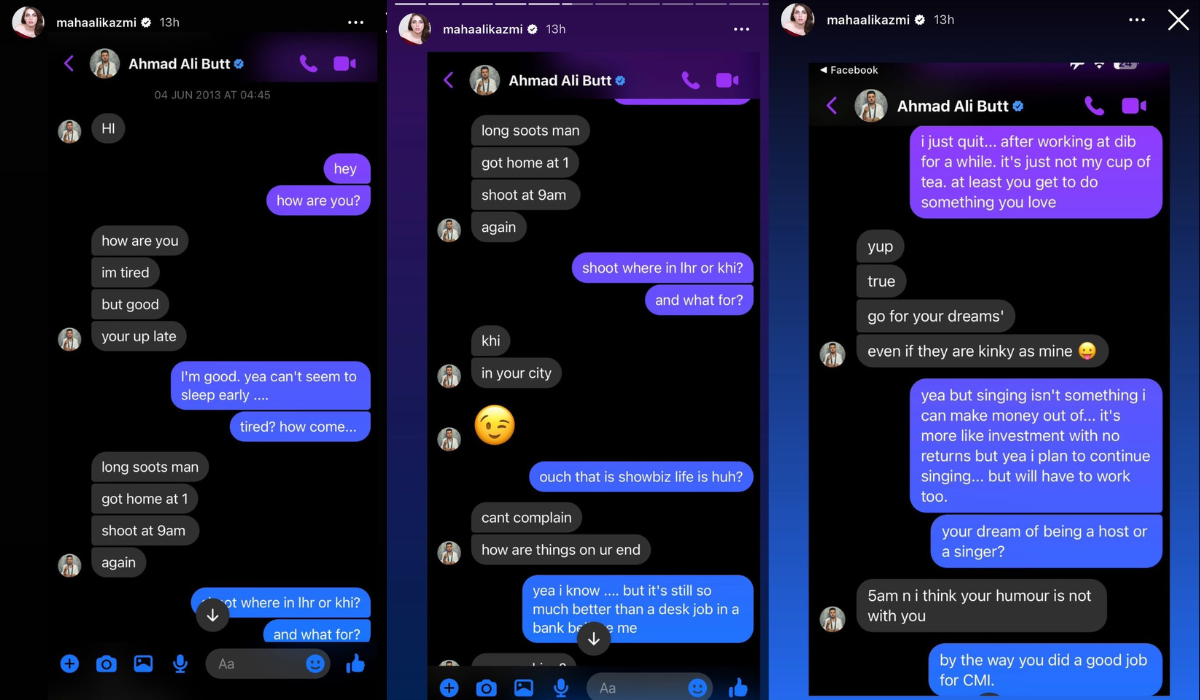Jump to latest messages arrow in the left chat
This screenshot has width=1200, height=700.
212,615
